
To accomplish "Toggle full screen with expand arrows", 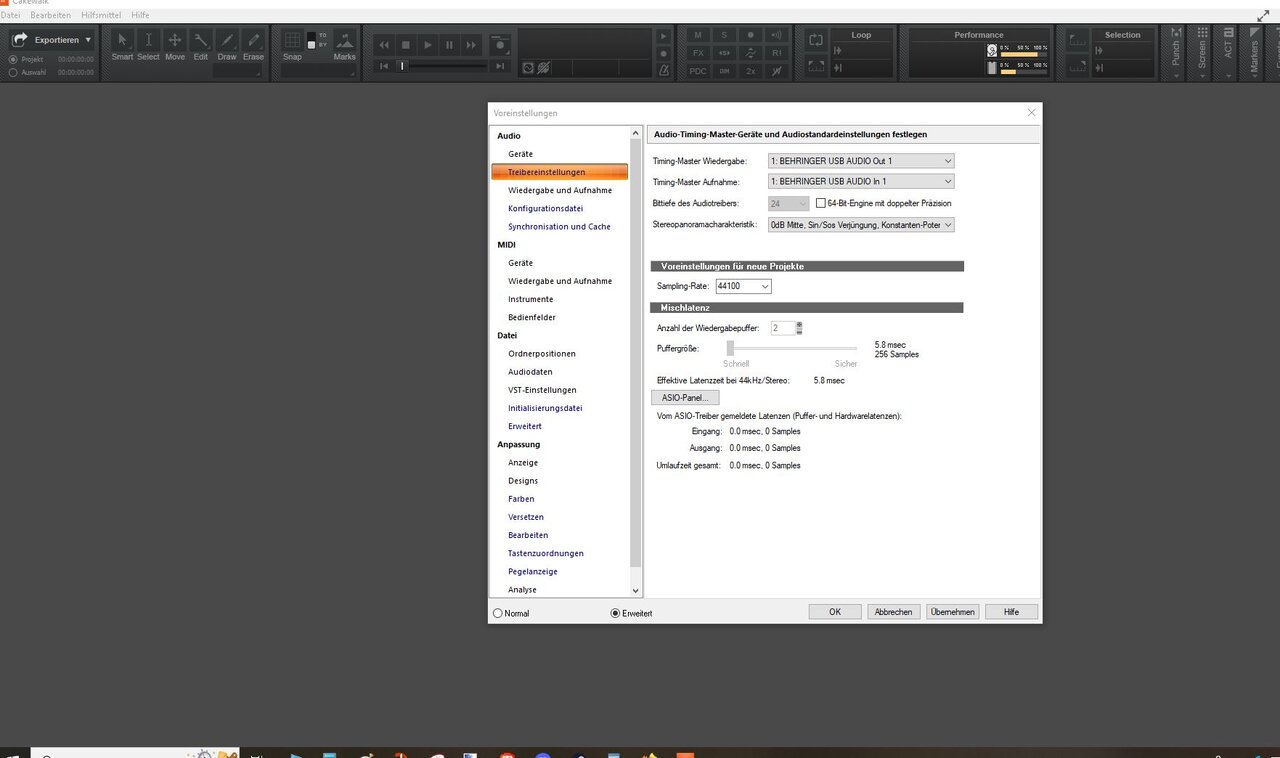I will 1263,16.
